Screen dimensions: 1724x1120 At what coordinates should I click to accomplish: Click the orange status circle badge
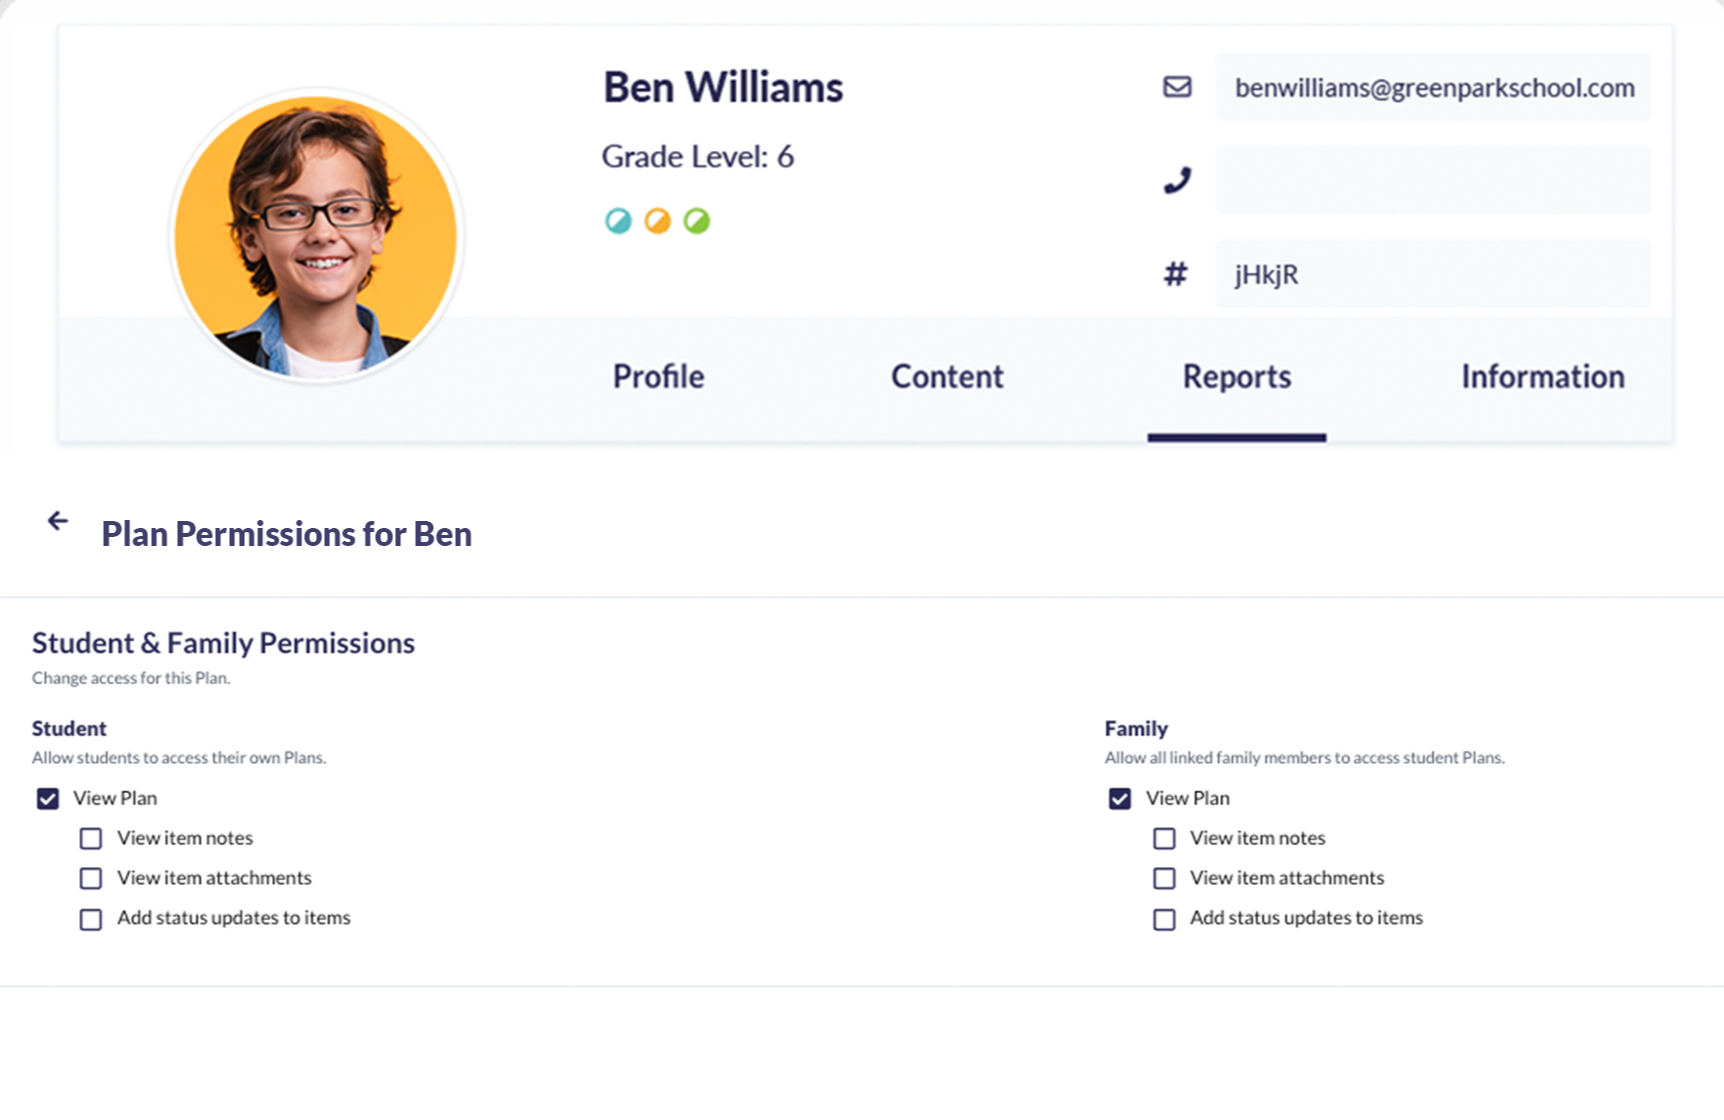coord(657,221)
